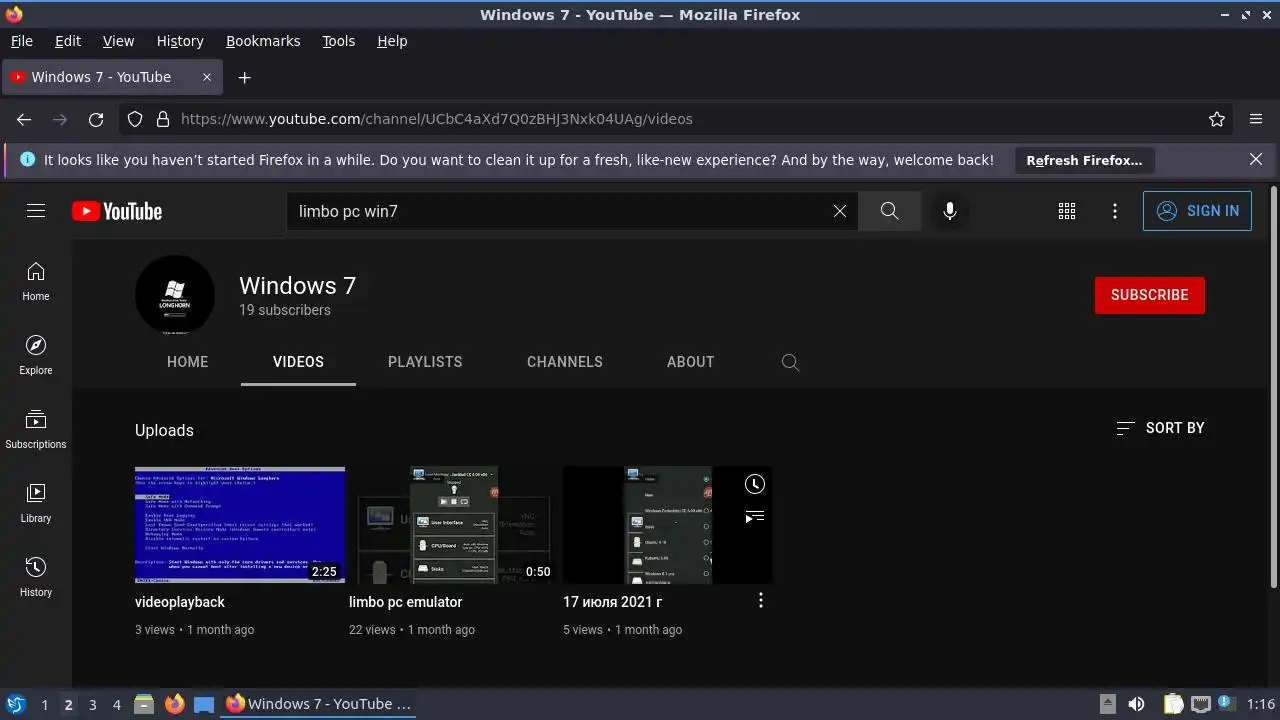Click the SIGN IN button
Image resolution: width=1280 pixels, height=720 pixels.
tap(1197, 211)
